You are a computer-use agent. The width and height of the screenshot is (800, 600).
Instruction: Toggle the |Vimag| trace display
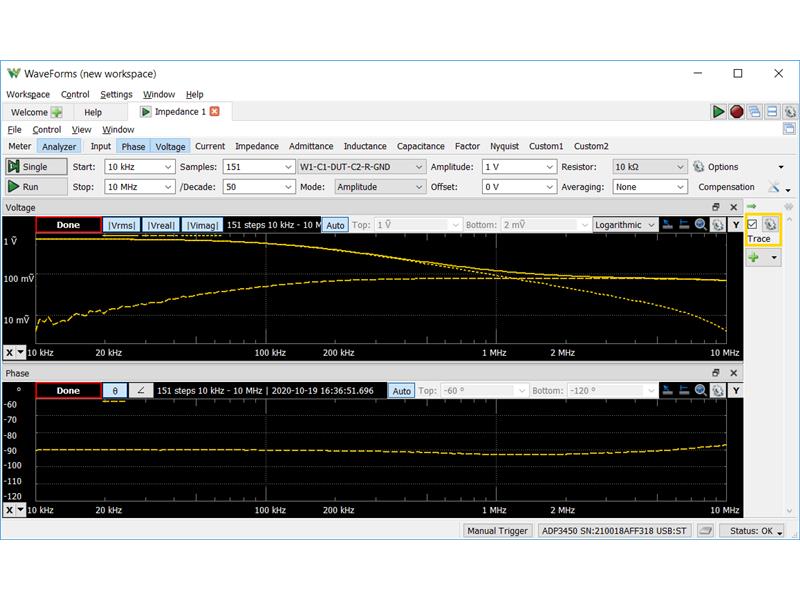(202, 225)
